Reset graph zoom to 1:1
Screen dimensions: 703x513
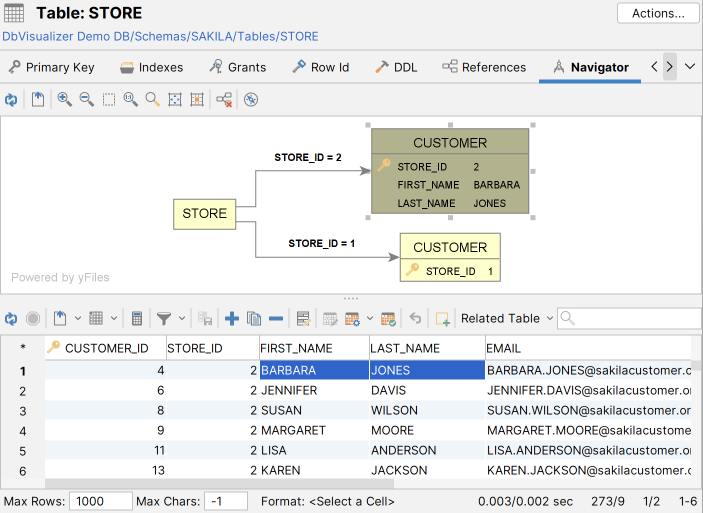click(x=130, y=100)
